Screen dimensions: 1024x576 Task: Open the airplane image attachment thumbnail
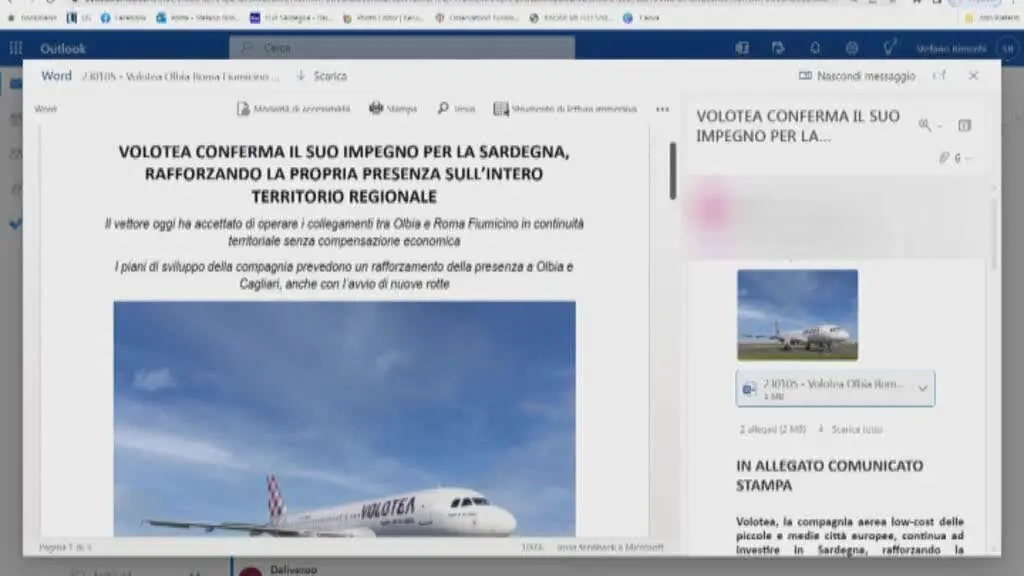797,315
